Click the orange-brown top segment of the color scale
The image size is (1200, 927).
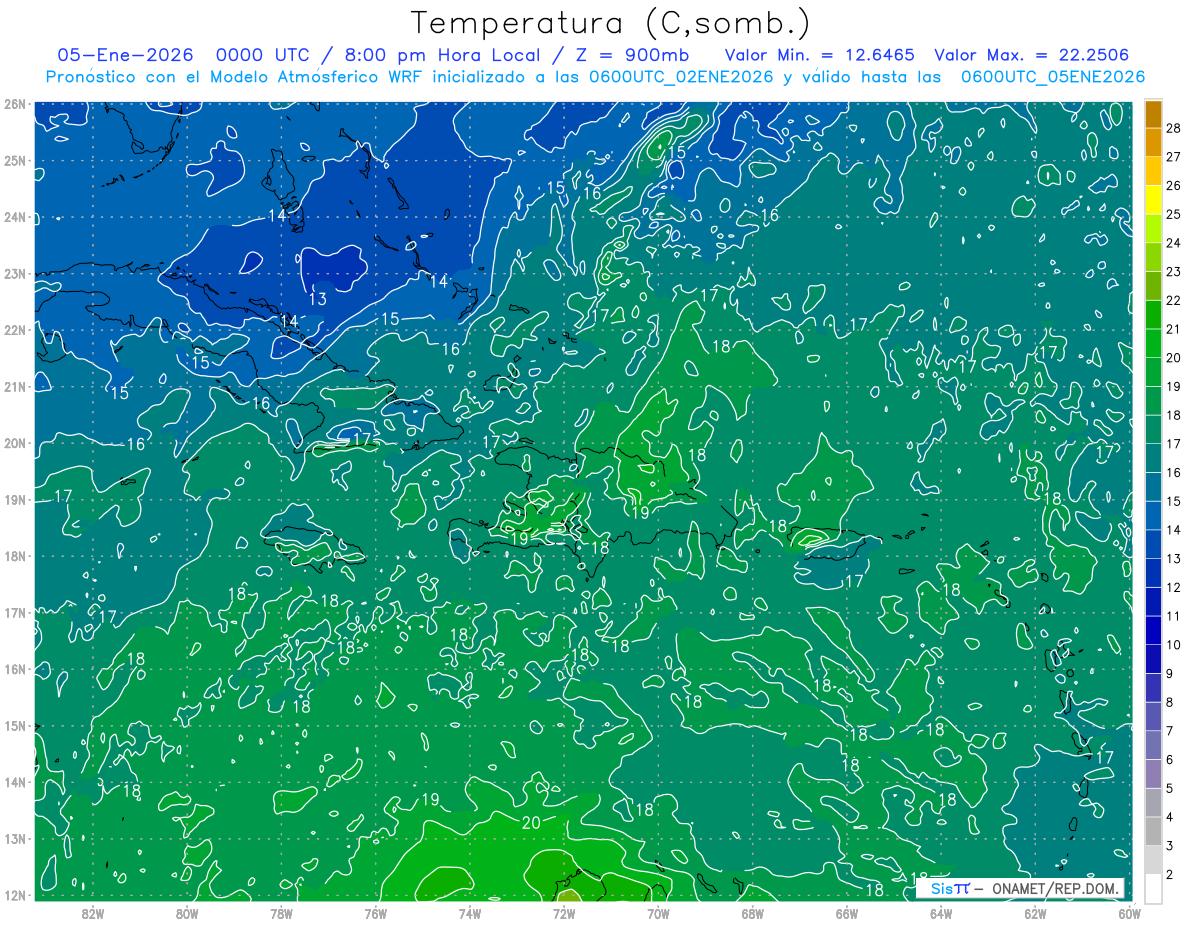(1153, 114)
